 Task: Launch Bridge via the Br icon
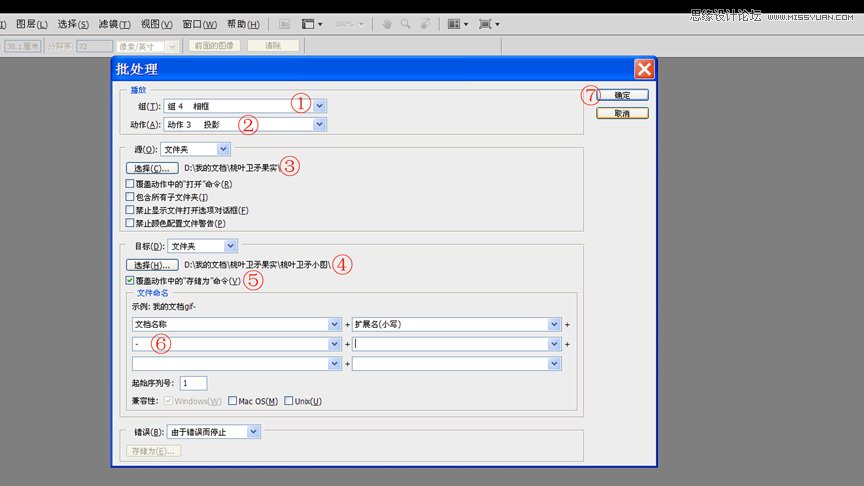click(284, 24)
